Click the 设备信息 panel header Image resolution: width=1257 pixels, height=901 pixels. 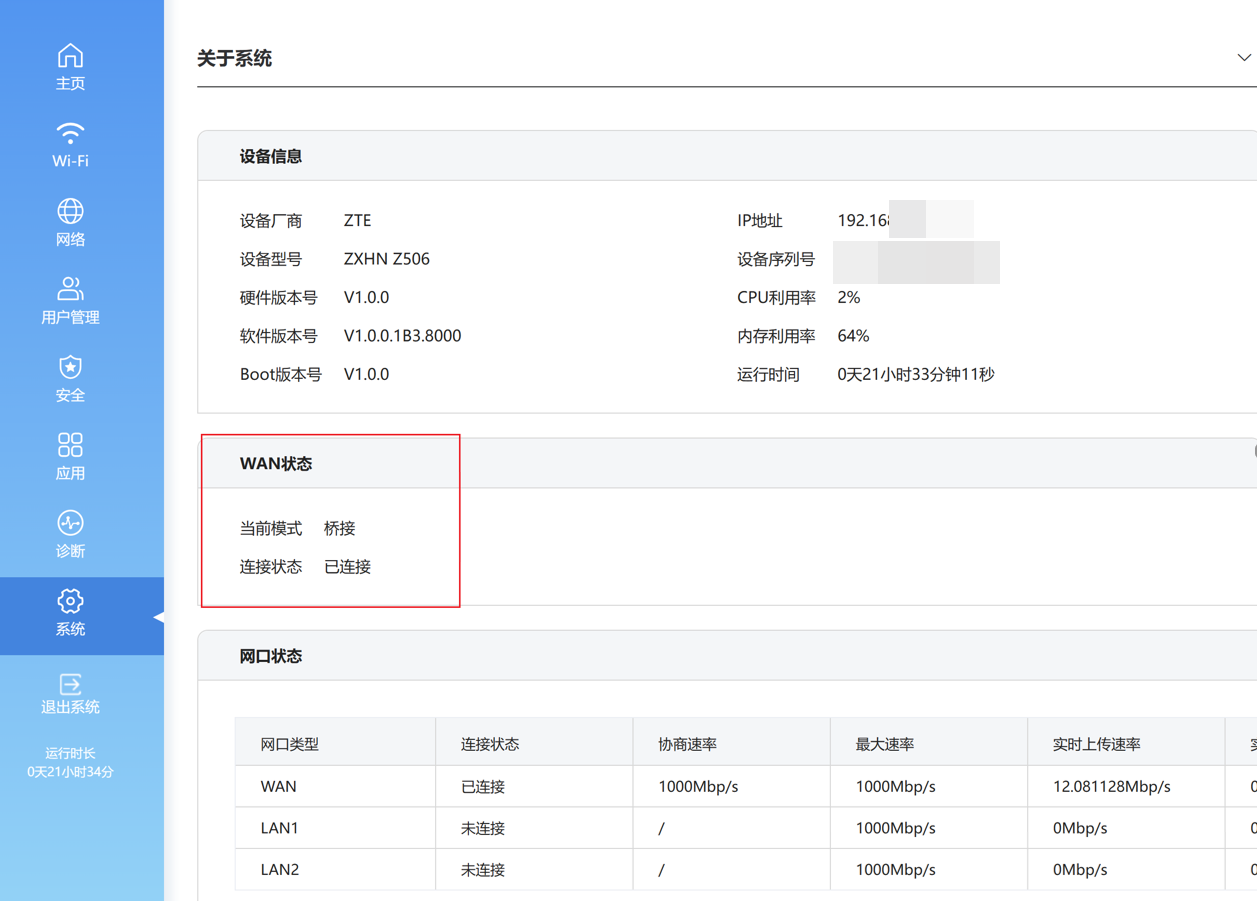[x=727, y=156]
